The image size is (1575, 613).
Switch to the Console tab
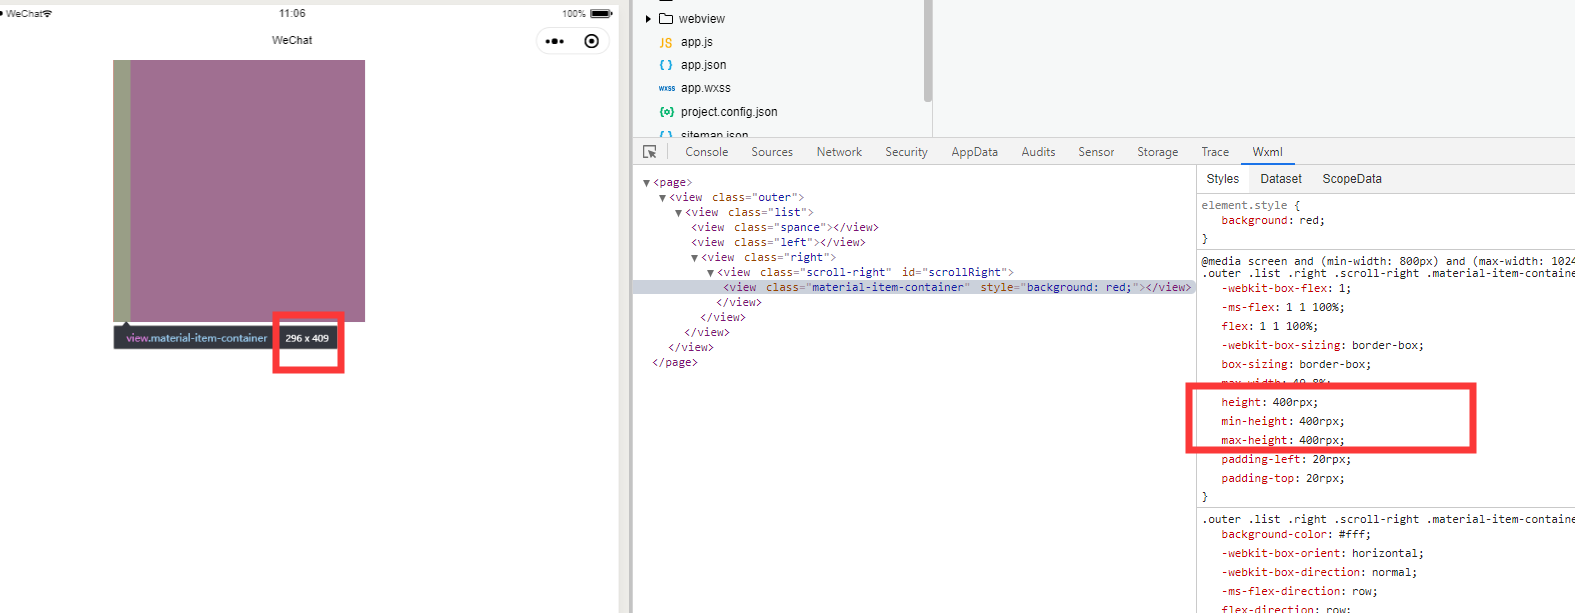click(707, 152)
